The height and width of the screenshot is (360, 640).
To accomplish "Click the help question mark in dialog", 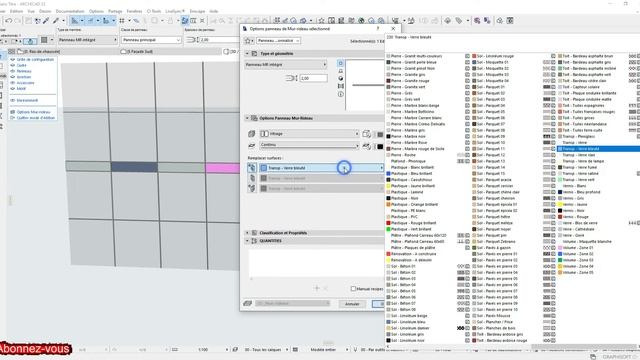I will 378,29.
